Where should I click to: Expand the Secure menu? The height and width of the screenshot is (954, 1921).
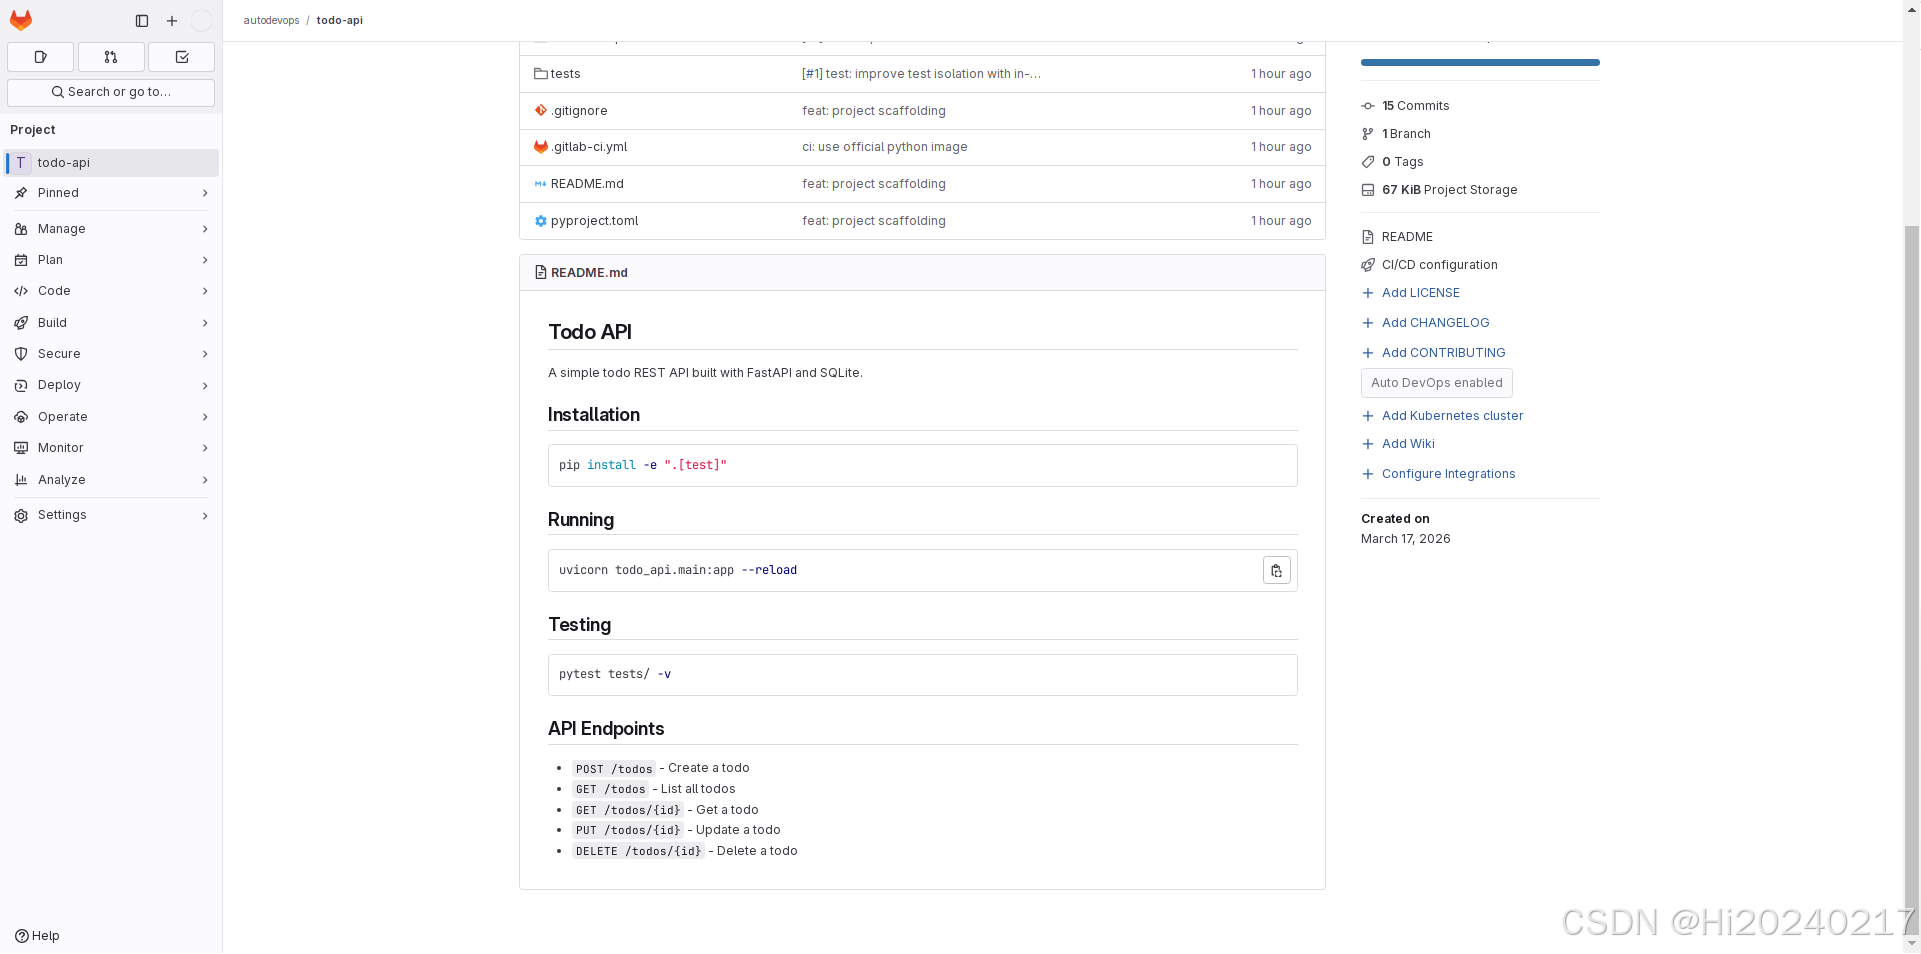(x=111, y=354)
